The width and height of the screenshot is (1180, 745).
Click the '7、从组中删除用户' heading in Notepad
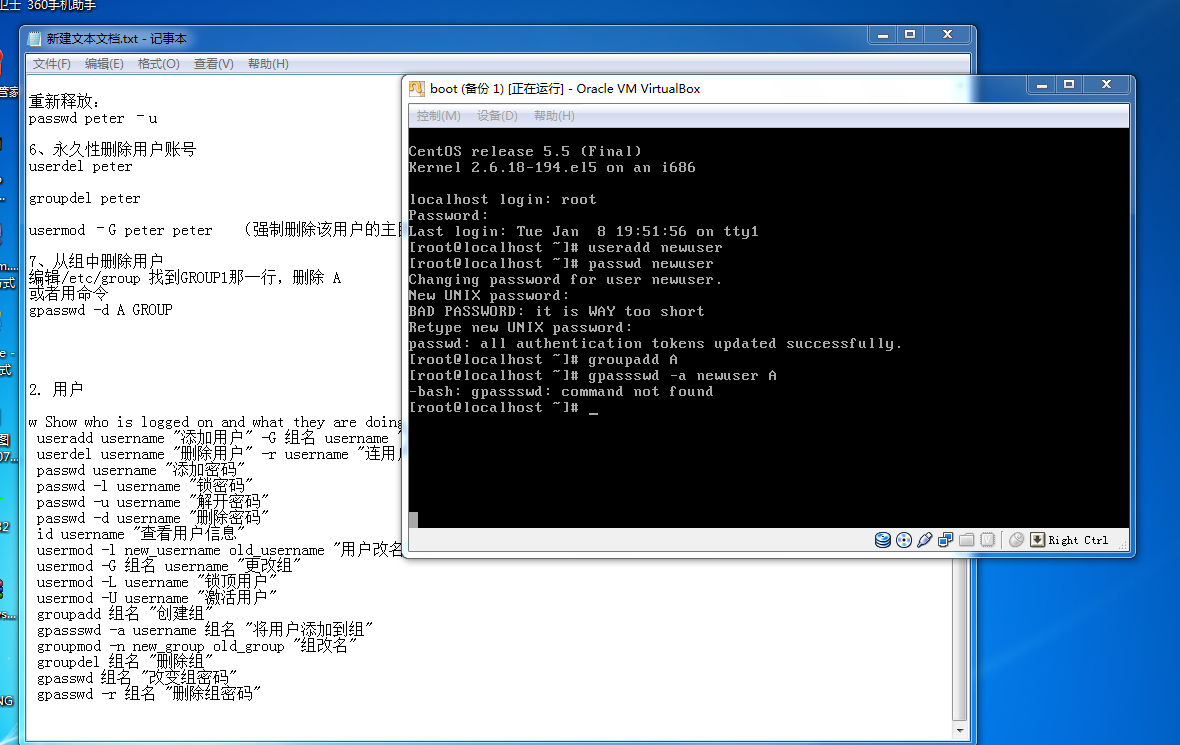pyautogui.click(x=96, y=261)
